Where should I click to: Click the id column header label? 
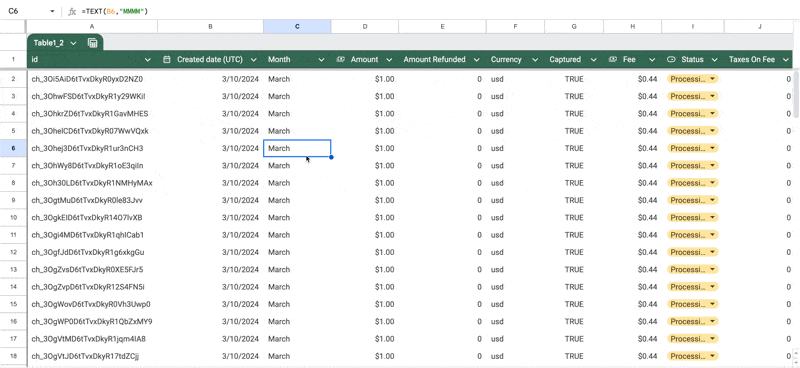(35, 60)
